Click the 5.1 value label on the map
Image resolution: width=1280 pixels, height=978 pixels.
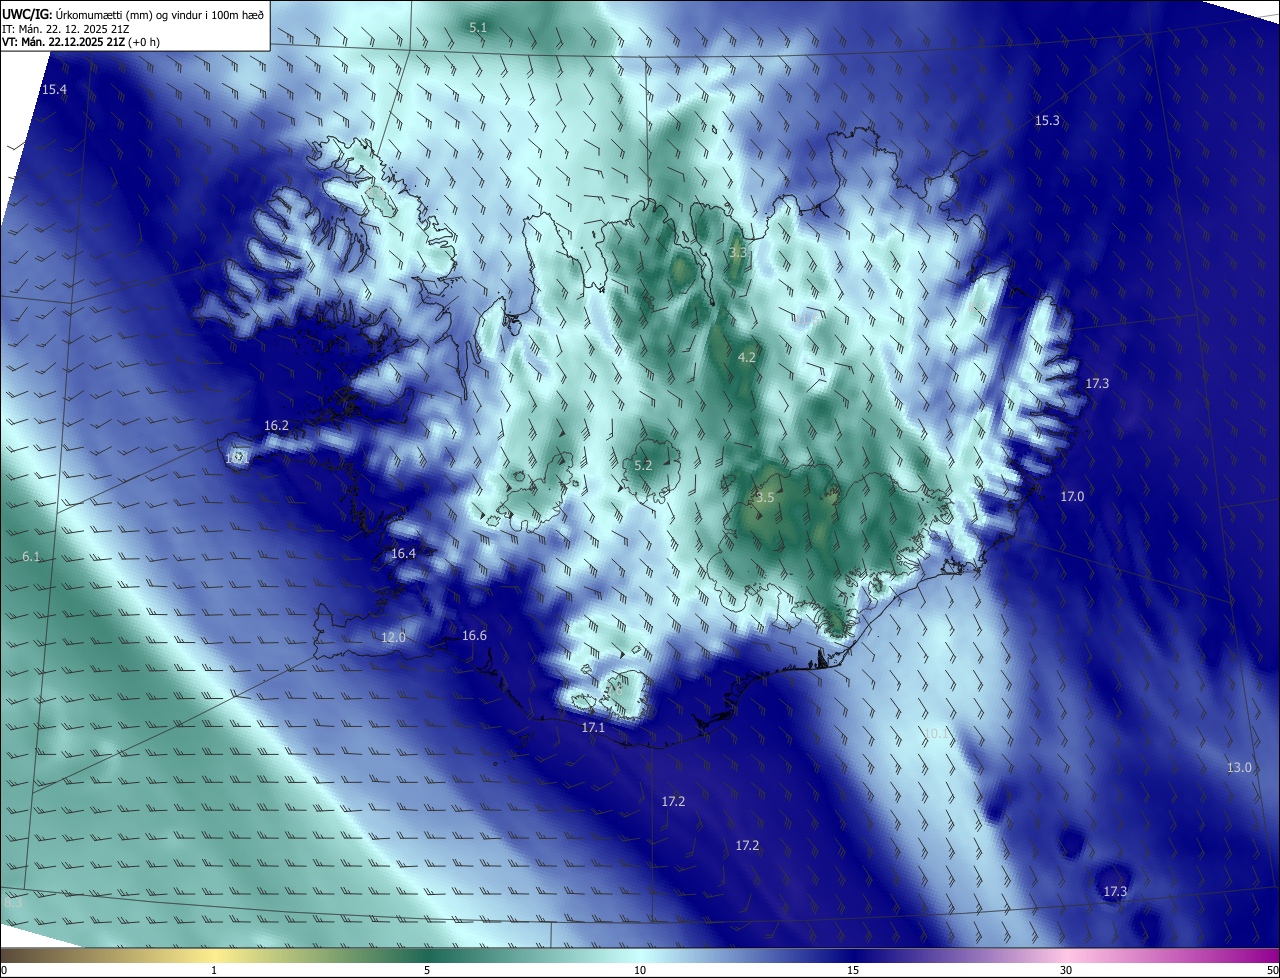pos(478,28)
